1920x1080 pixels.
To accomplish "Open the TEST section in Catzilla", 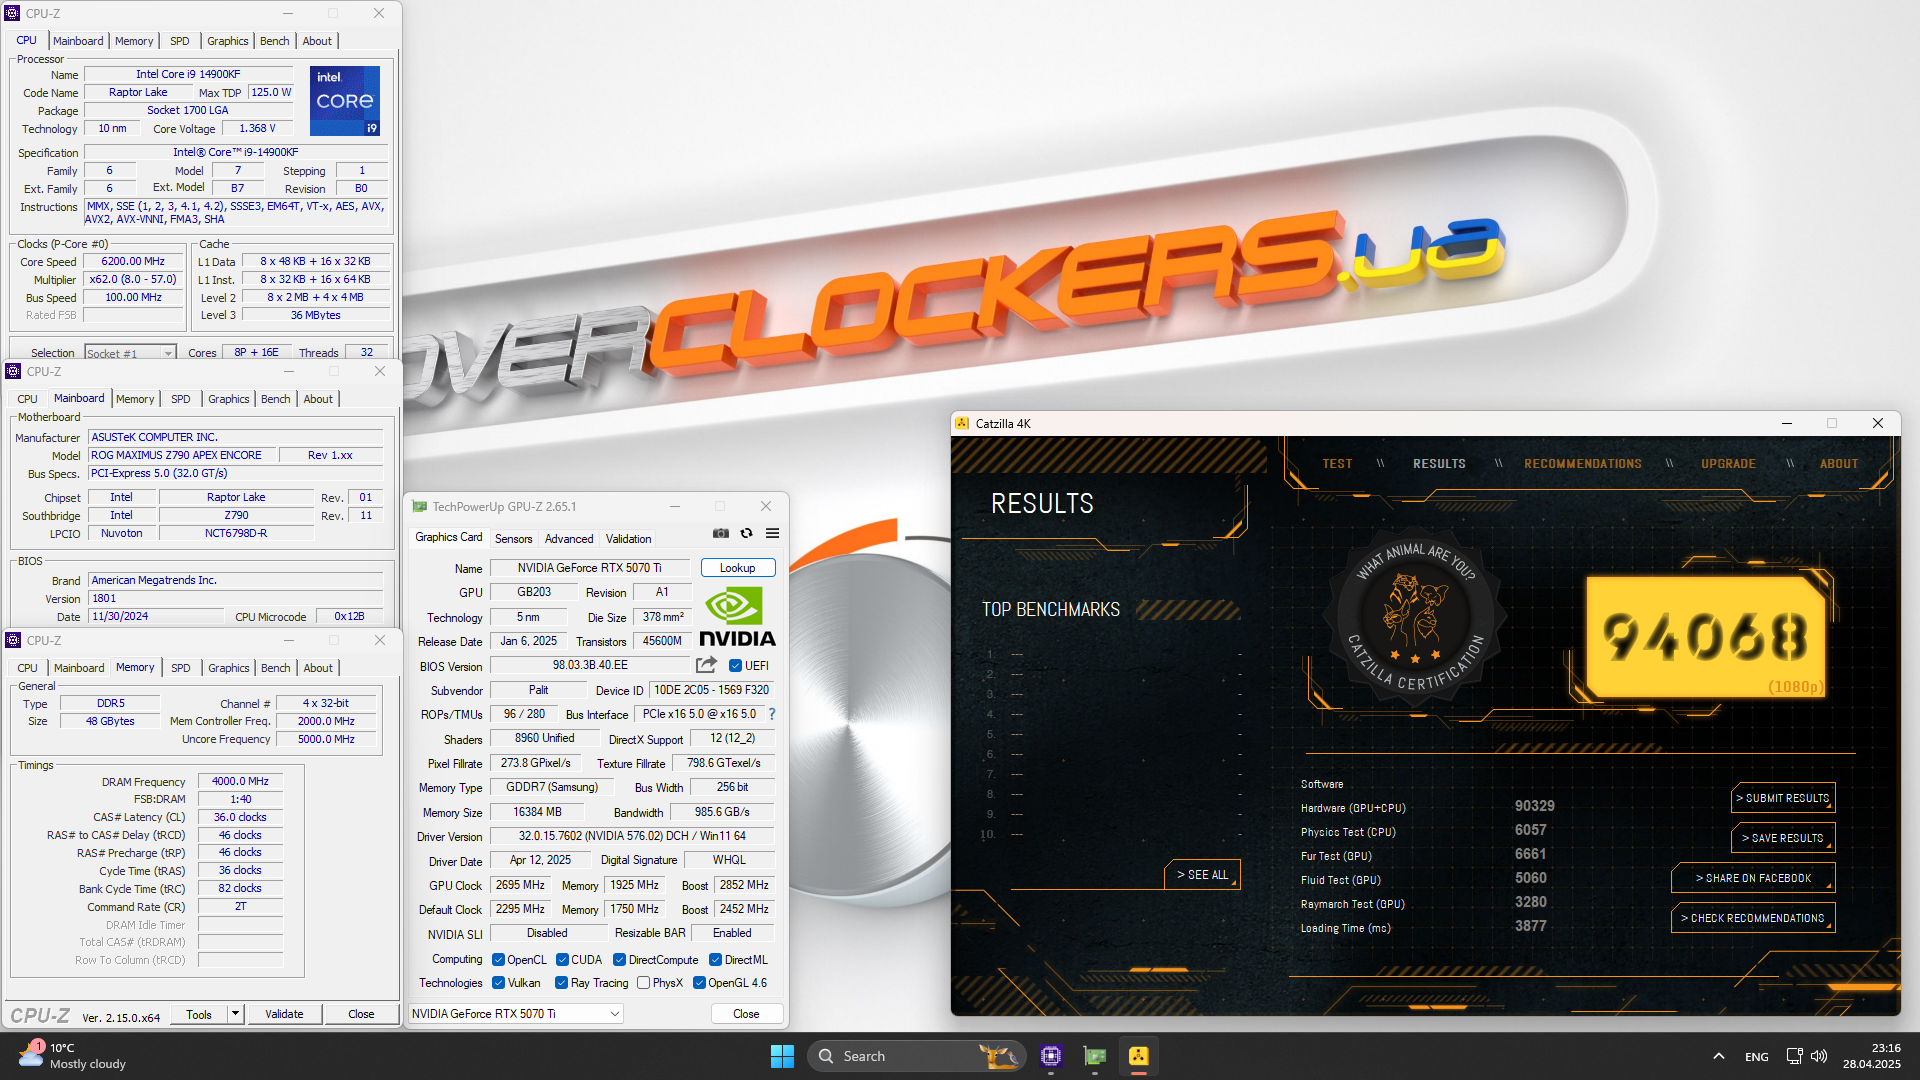I will (x=1337, y=464).
